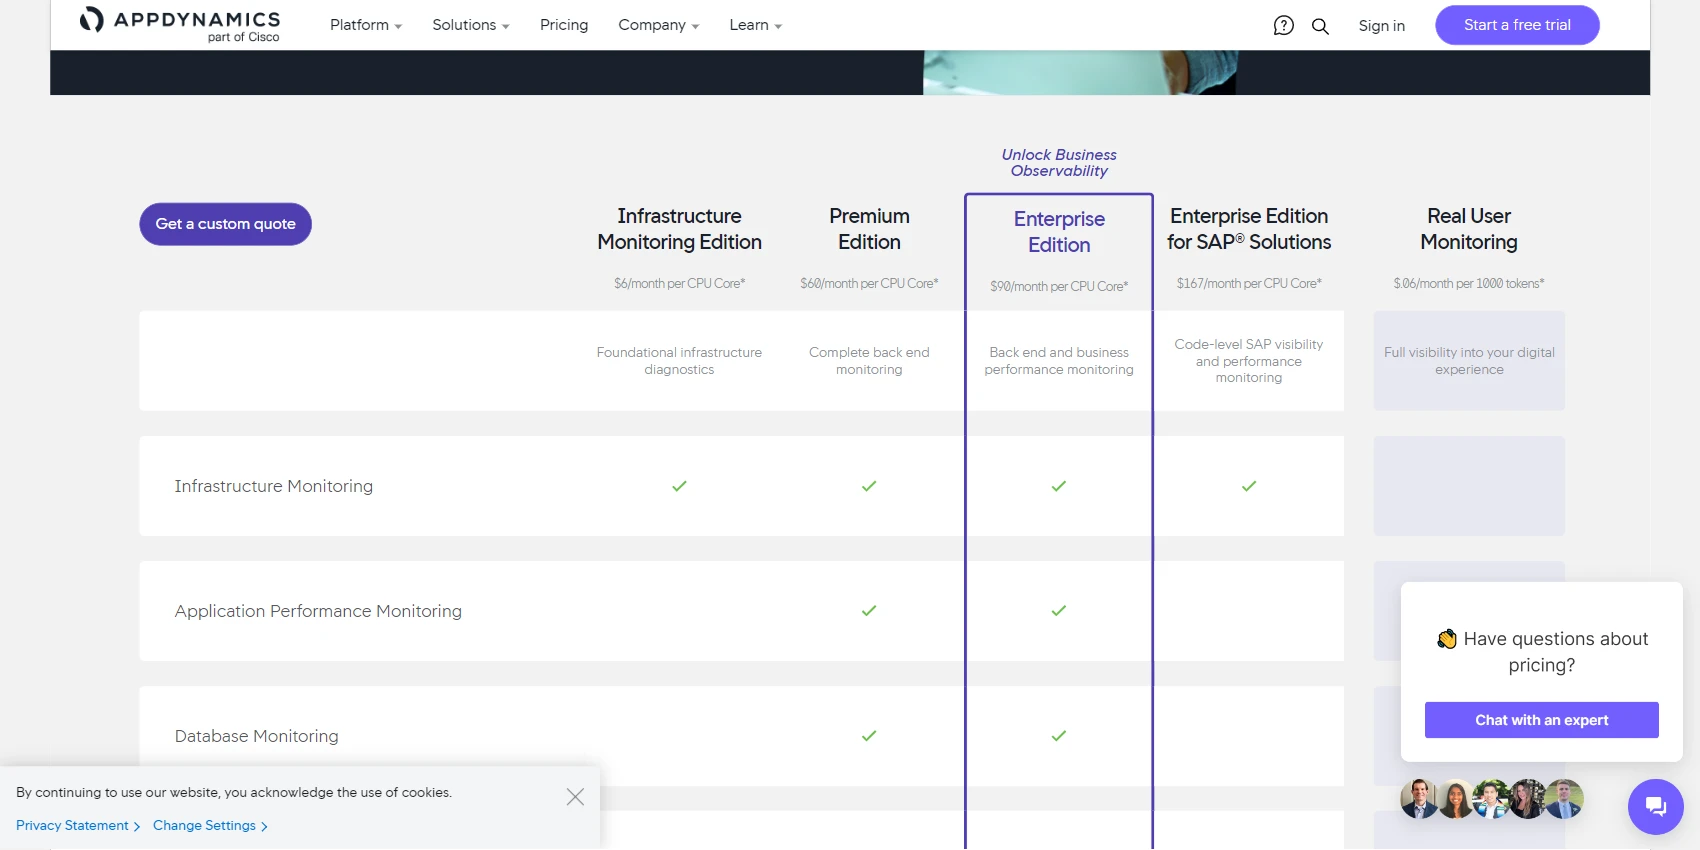This screenshot has height=850, width=1700.
Task: Click Have questions about pricing text
Action: click(1542, 652)
